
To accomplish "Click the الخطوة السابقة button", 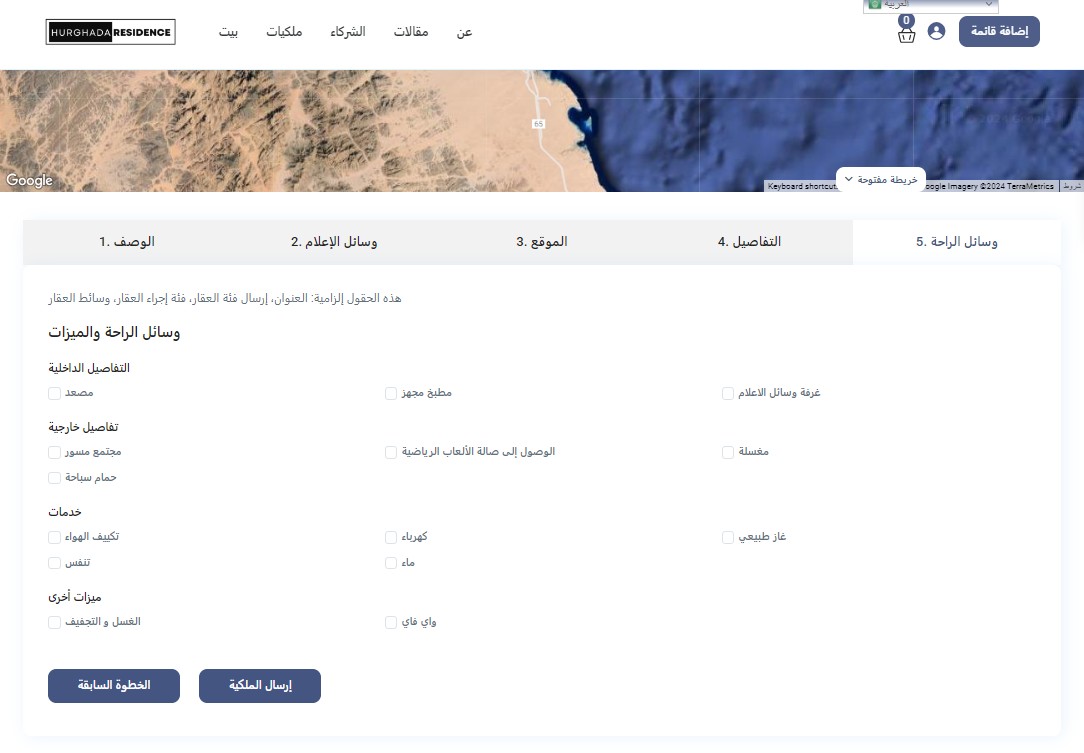I will pos(114,686).
